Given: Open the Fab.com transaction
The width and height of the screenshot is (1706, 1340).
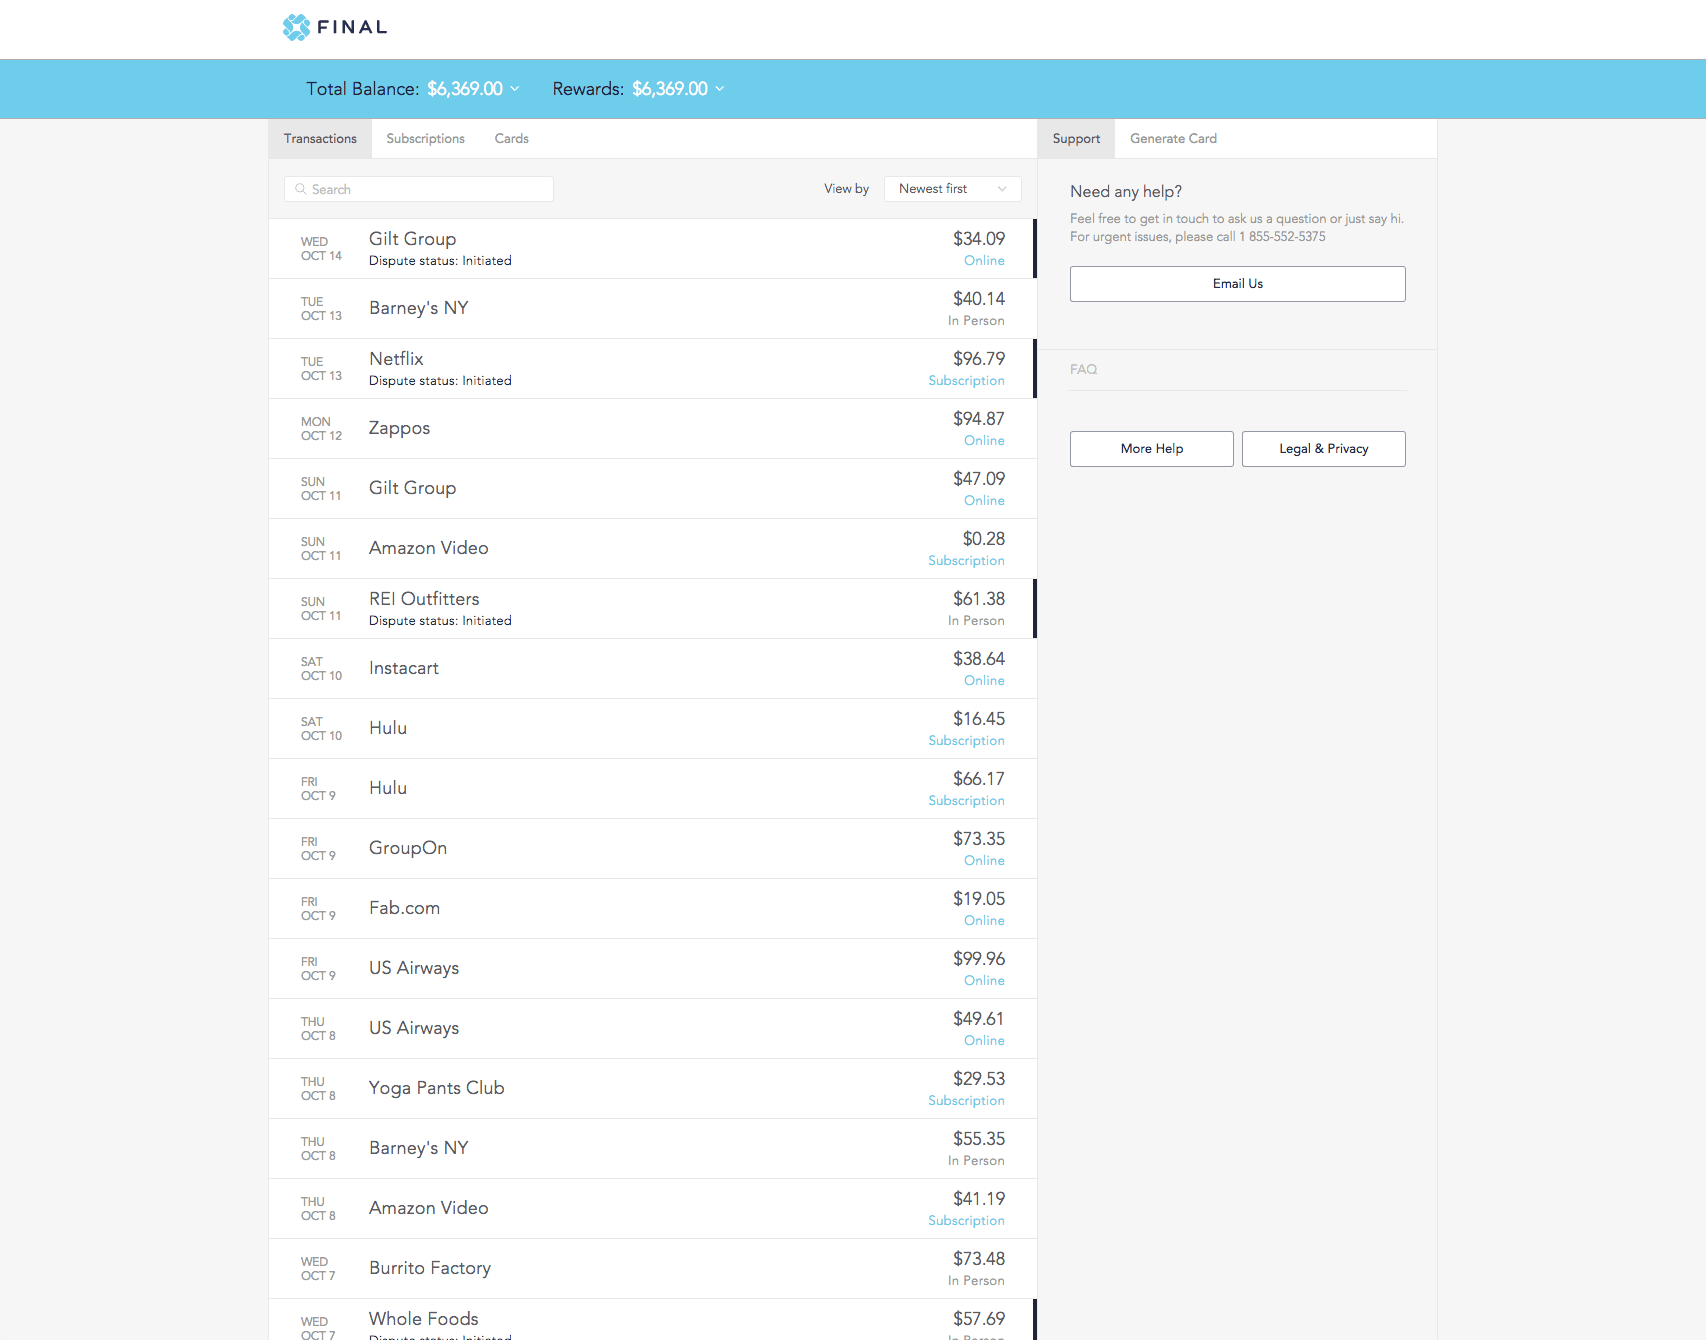Looking at the screenshot, I should point(652,909).
